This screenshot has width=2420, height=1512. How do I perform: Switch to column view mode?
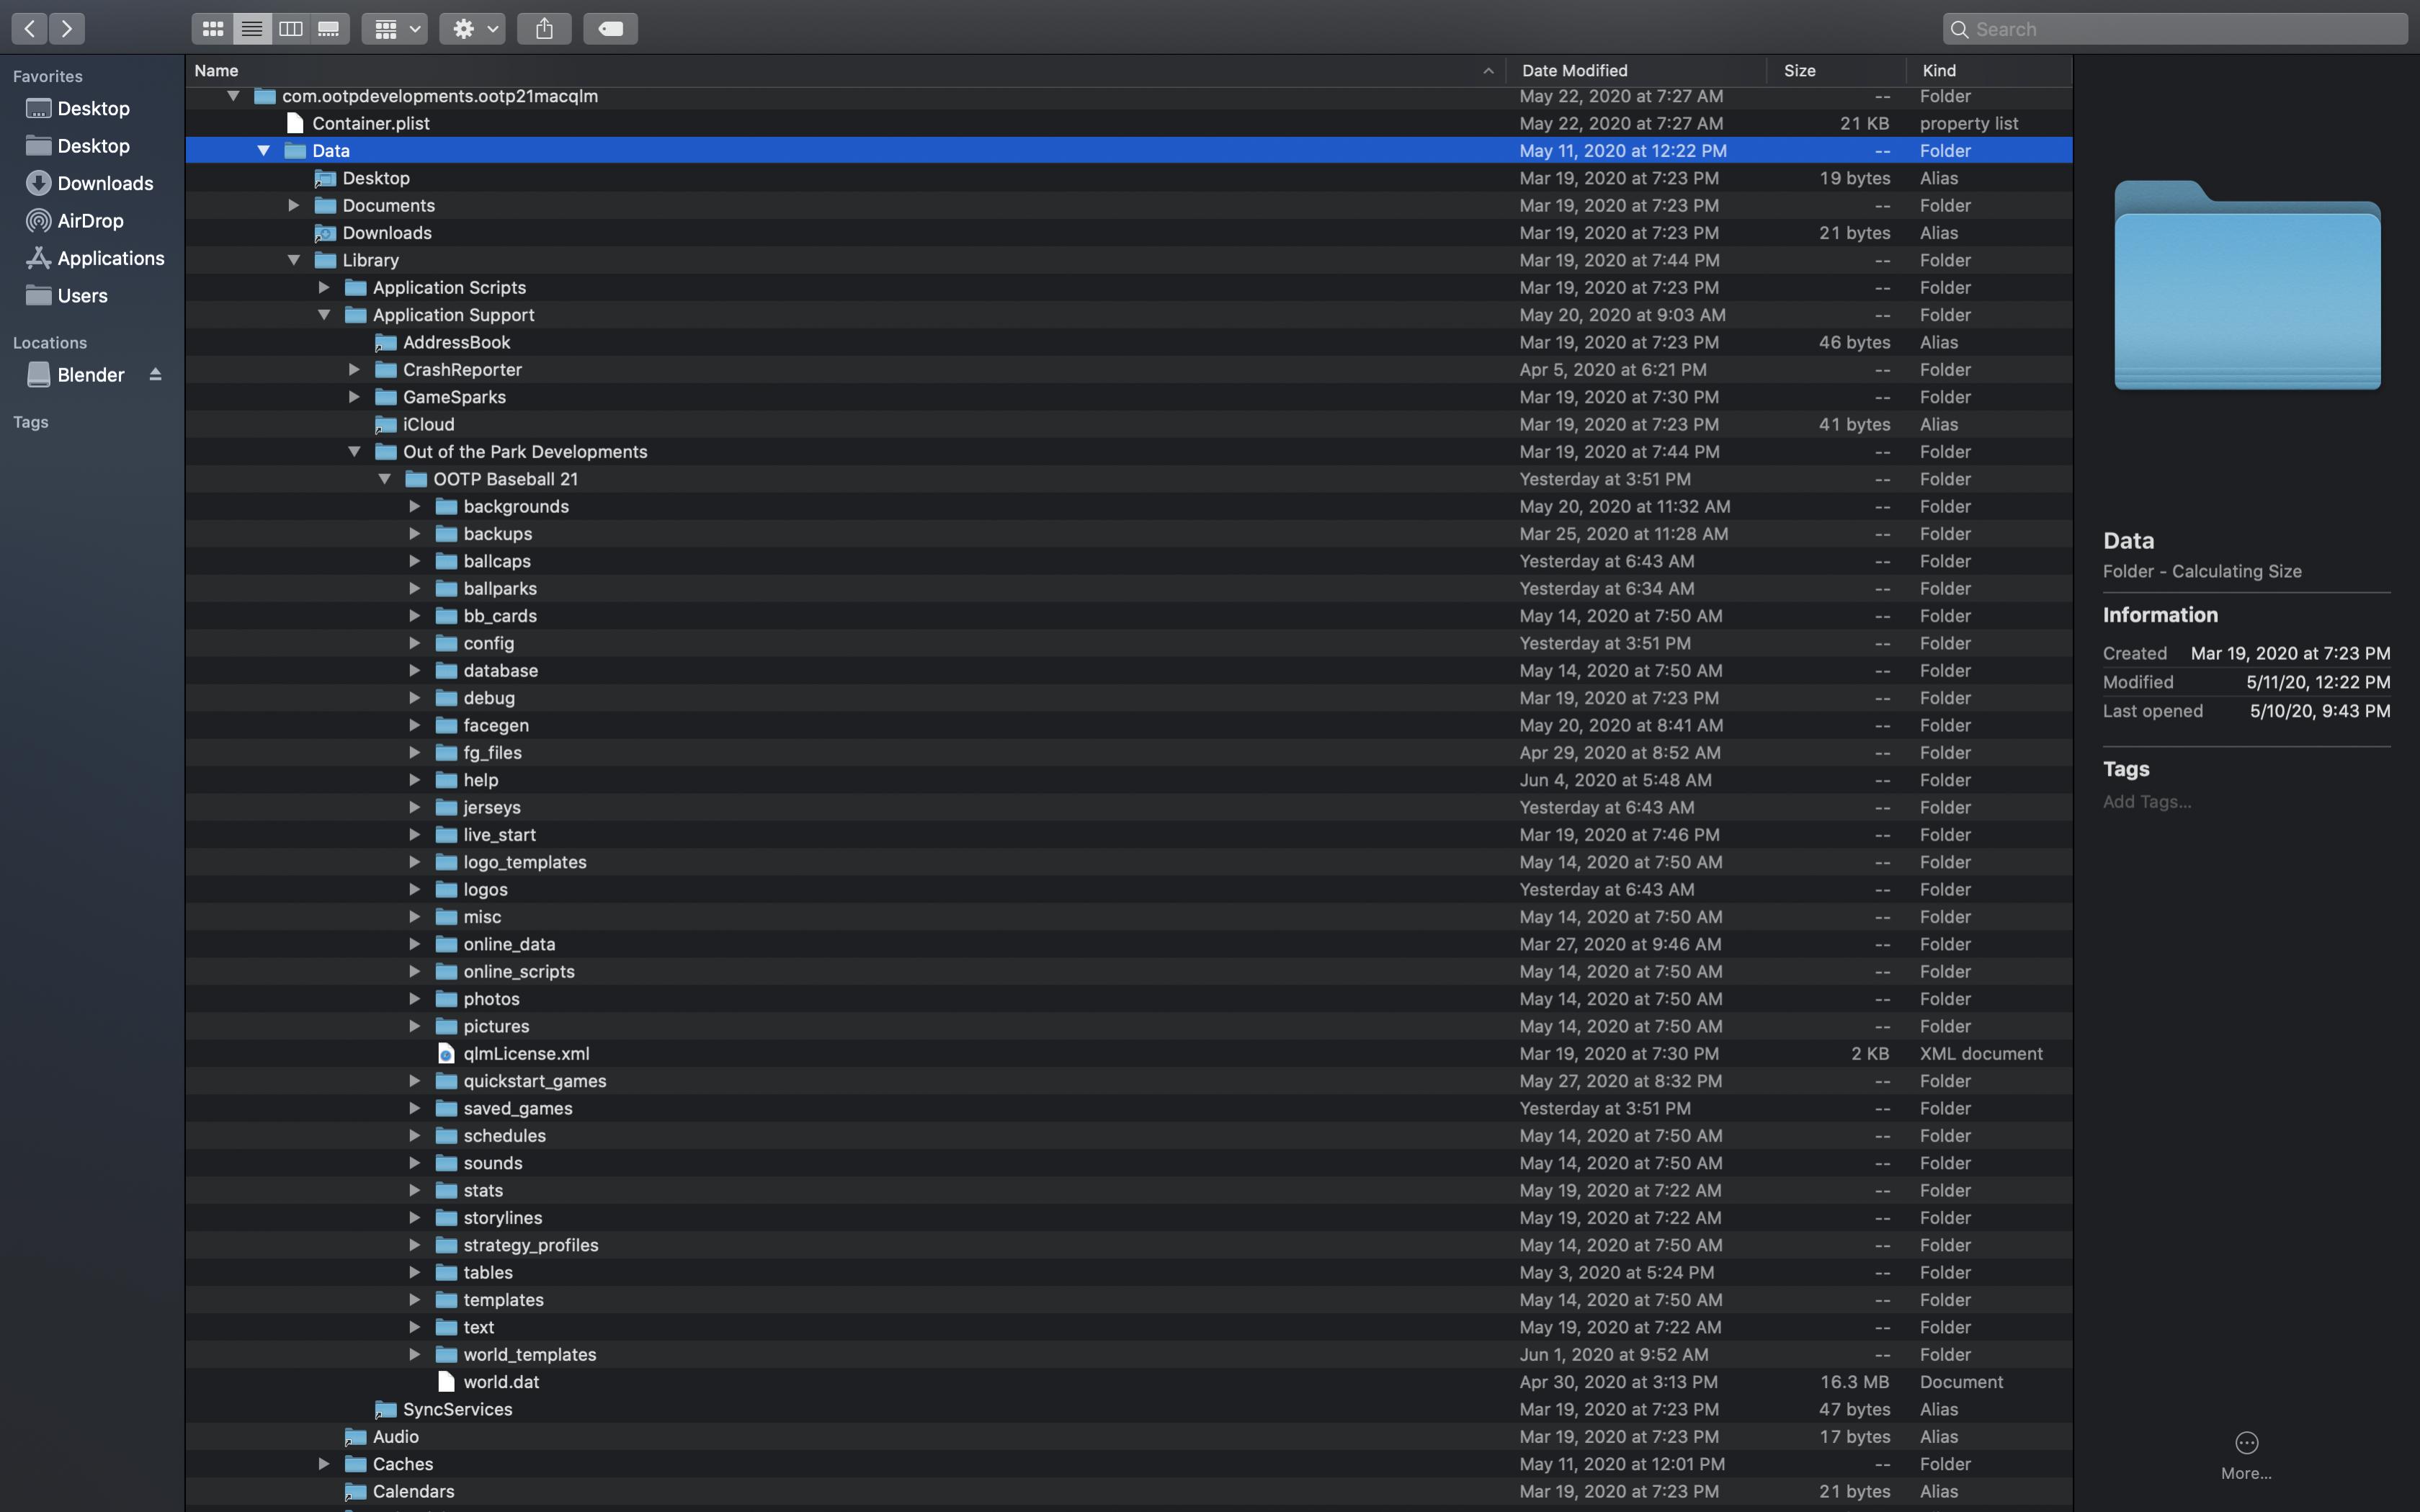tap(290, 29)
